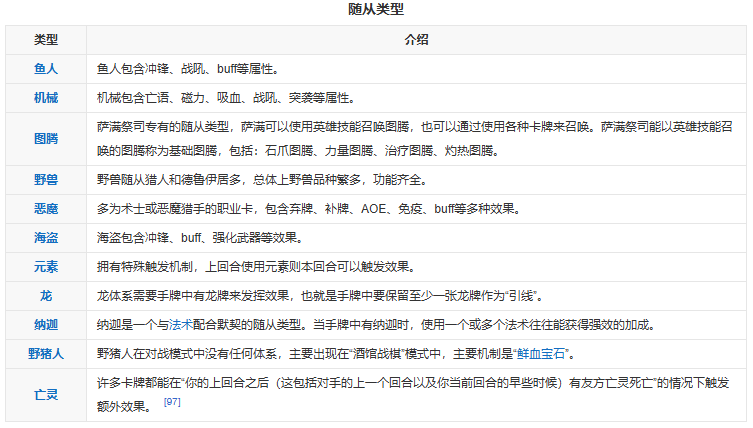Screen dimensions: 753x428
Task: Click the 介绍 column header
Action: click(x=416, y=40)
